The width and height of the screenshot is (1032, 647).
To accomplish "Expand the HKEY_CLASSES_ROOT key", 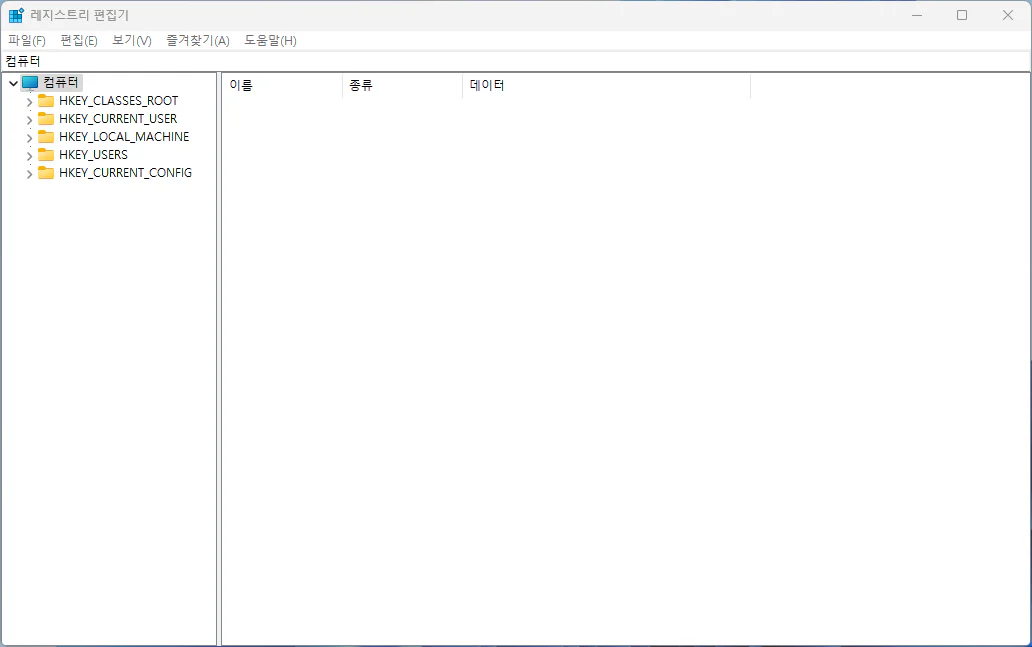I will click(29, 103).
